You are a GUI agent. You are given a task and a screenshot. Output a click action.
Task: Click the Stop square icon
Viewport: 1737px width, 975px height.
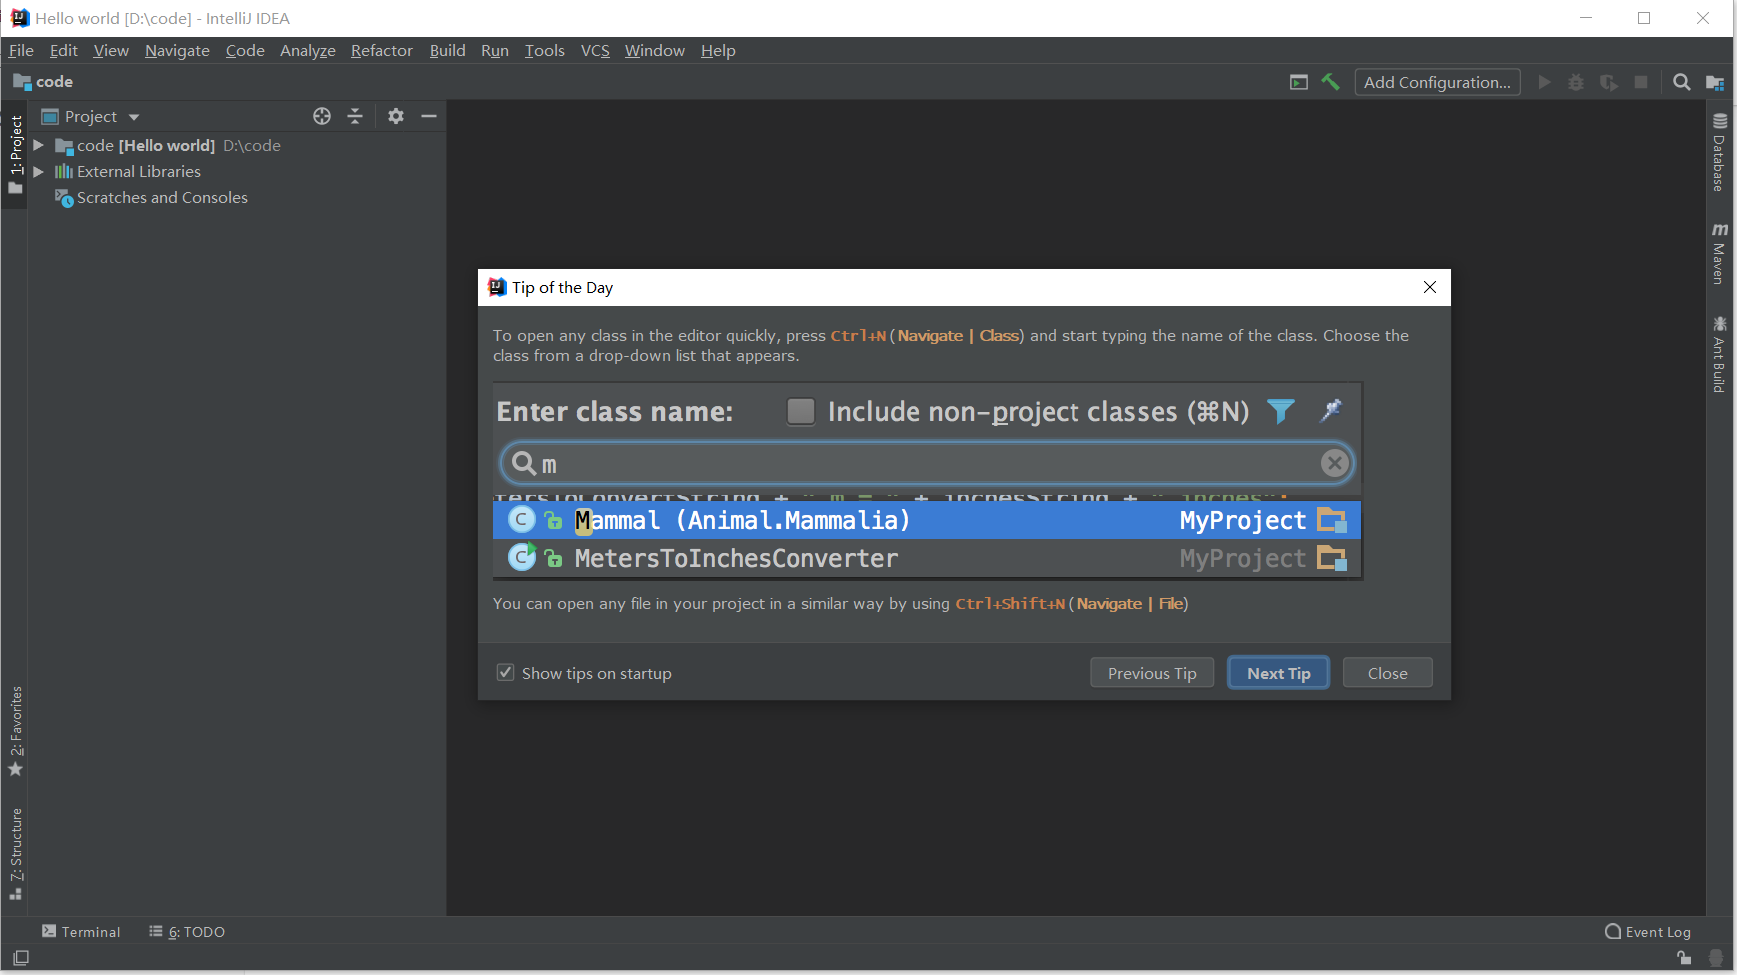(x=1641, y=82)
